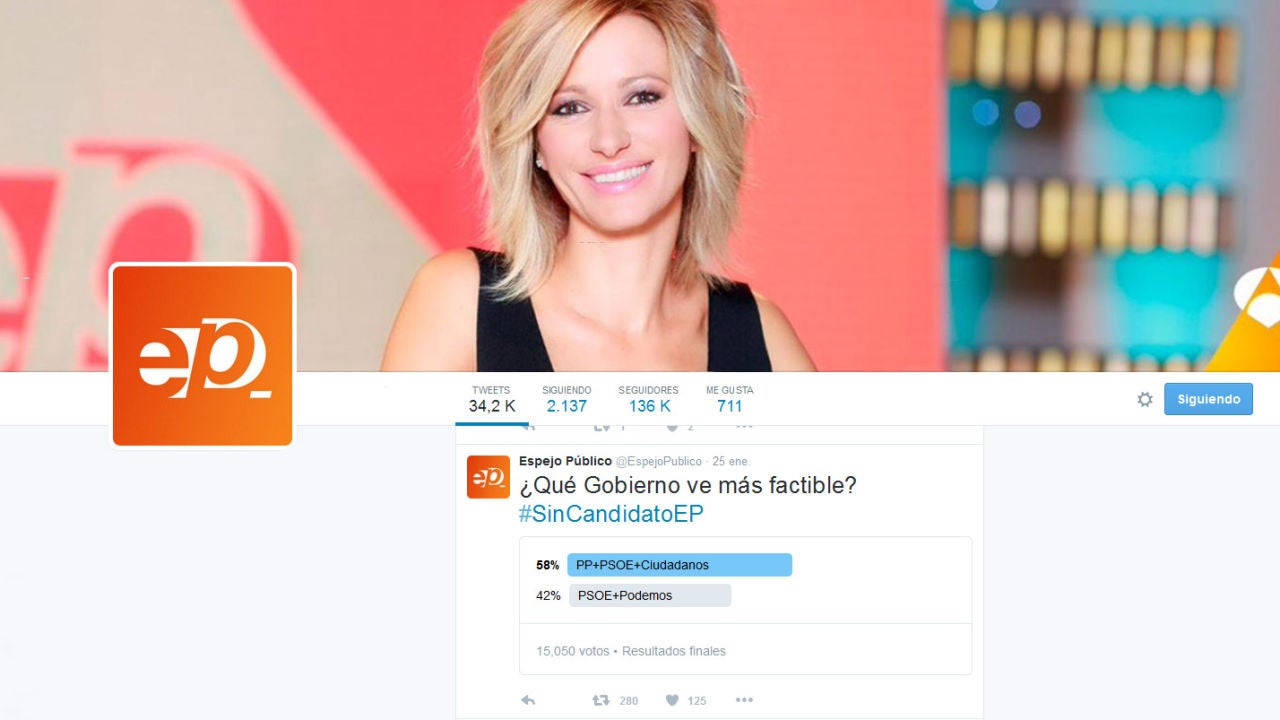Open the three-dot more options on the tweet
This screenshot has width=1280, height=720.
(744, 700)
